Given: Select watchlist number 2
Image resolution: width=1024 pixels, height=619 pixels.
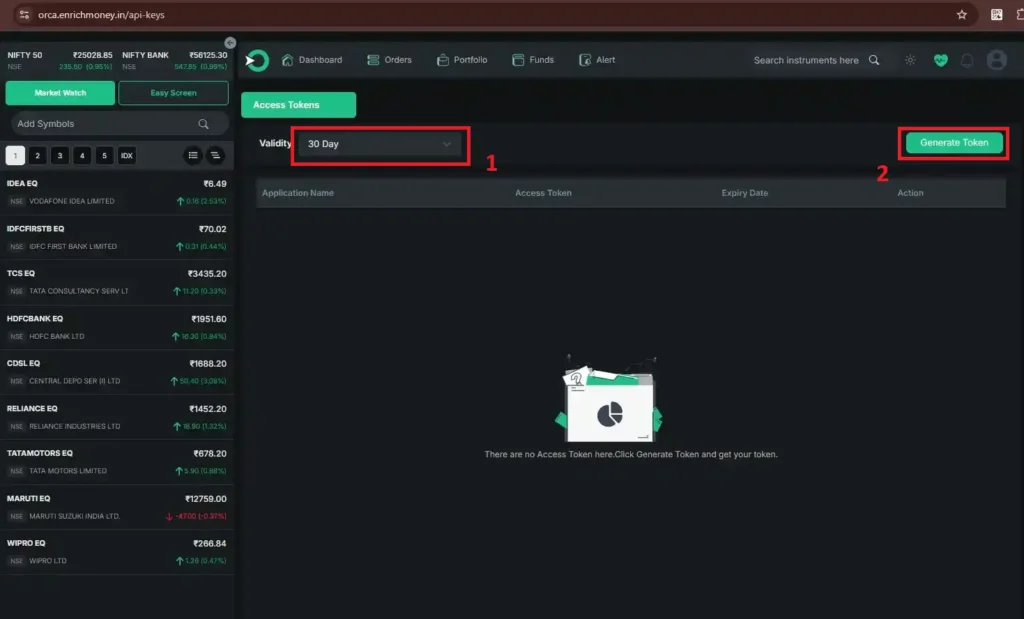Looking at the screenshot, I should [x=37, y=155].
